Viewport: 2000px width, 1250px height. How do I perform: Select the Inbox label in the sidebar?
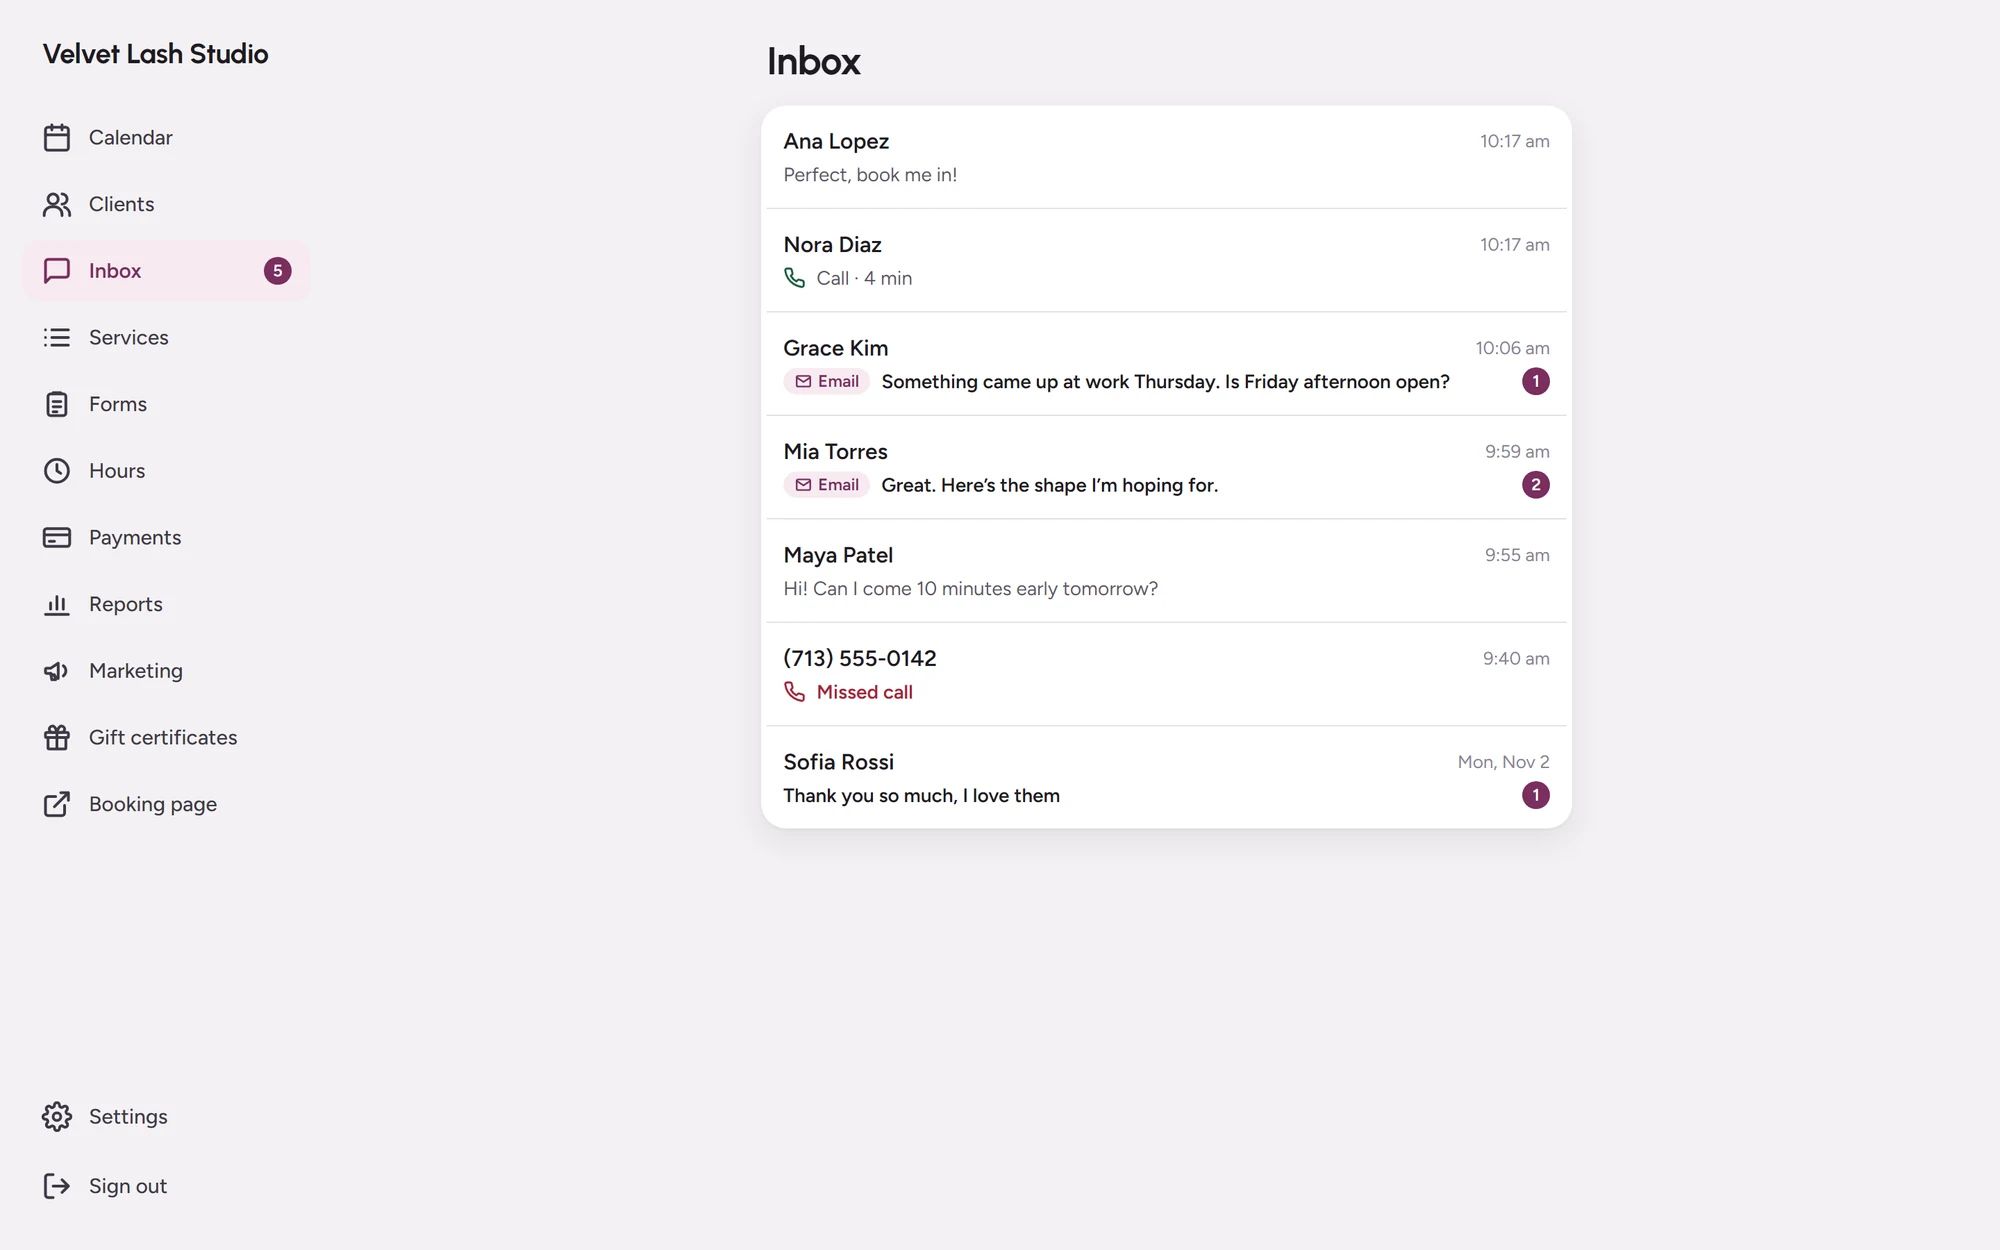tap(115, 271)
